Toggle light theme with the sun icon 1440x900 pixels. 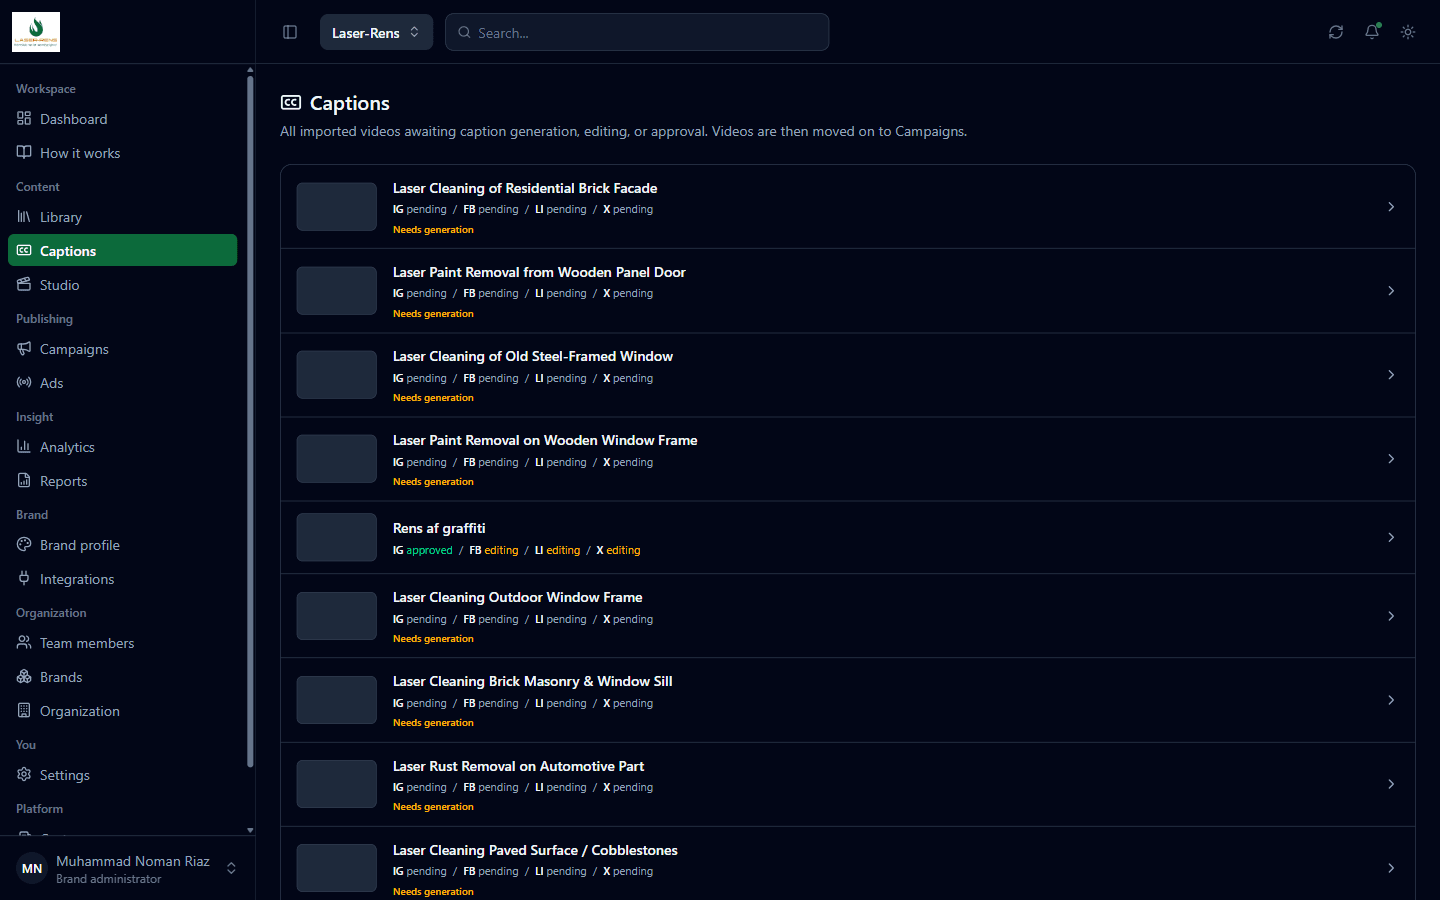click(x=1408, y=32)
